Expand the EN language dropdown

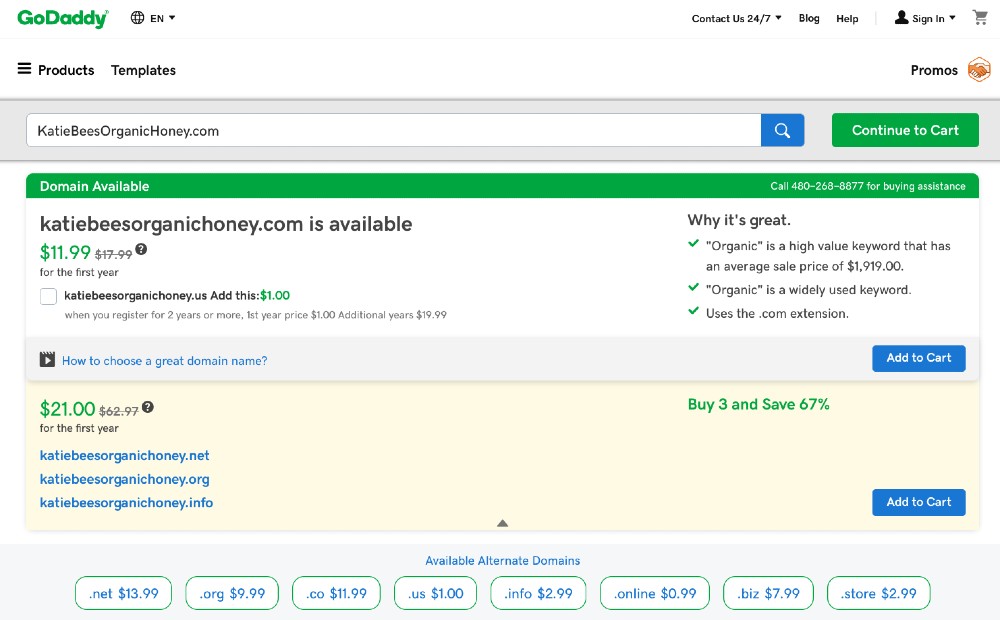pyautogui.click(x=163, y=18)
